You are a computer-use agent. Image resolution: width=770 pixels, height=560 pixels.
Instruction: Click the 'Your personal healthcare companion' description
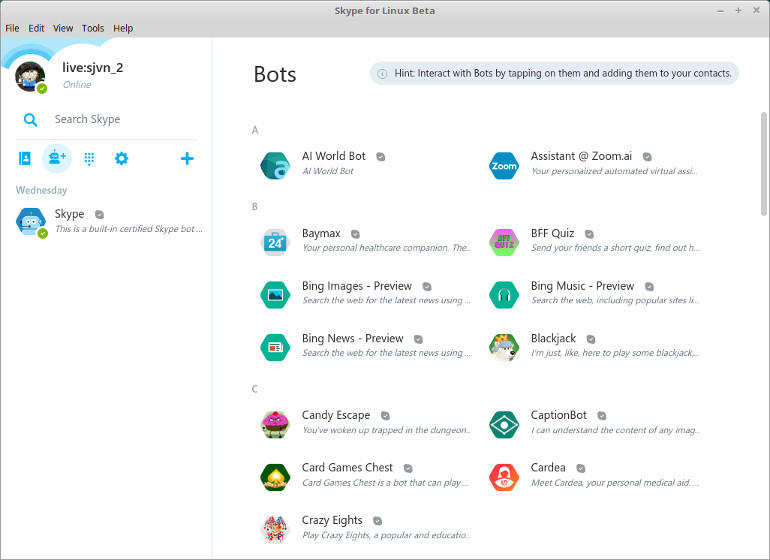click(386, 248)
